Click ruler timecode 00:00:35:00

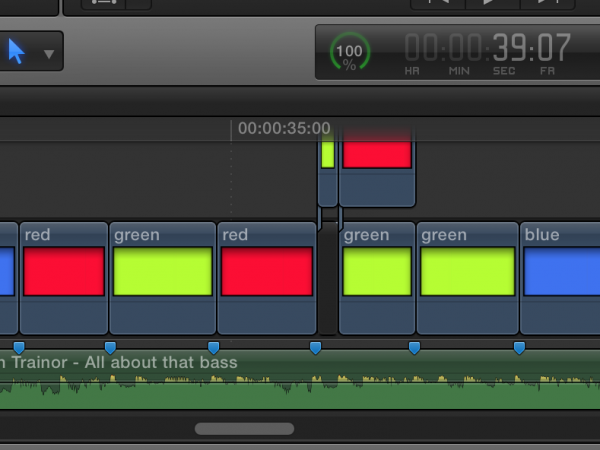click(284, 128)
